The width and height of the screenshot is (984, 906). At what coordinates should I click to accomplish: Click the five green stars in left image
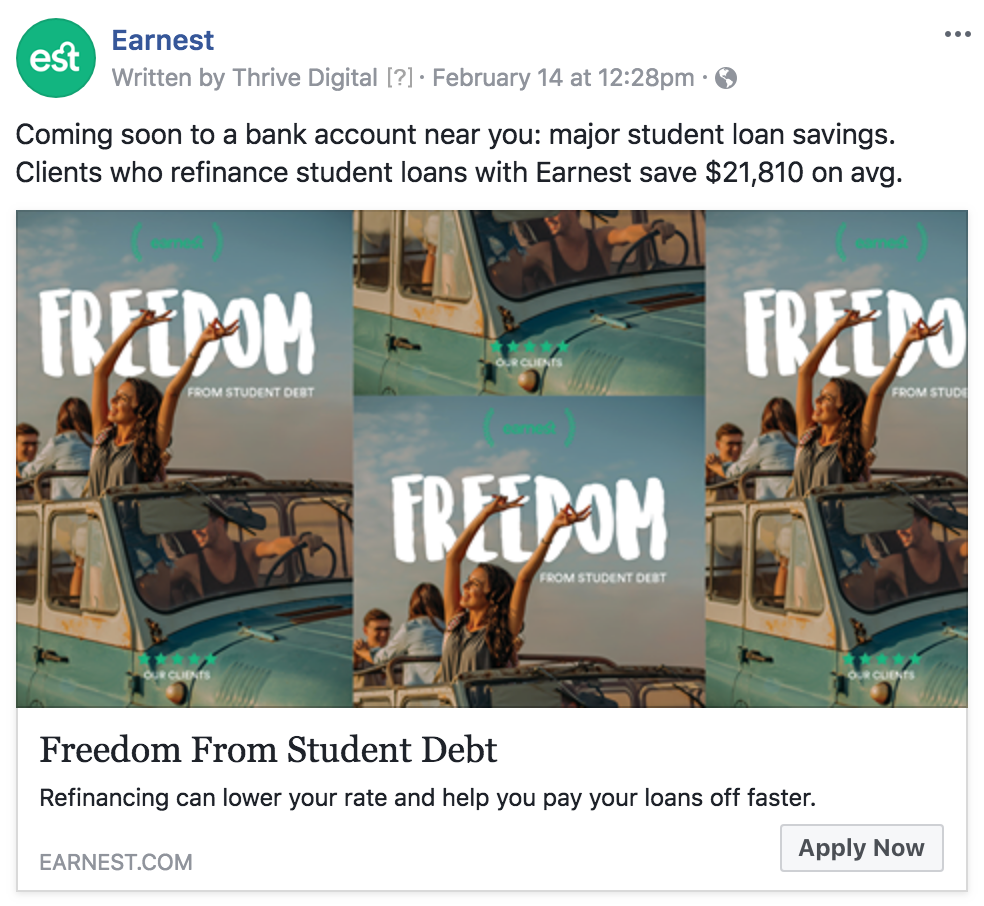coord(176,660)
